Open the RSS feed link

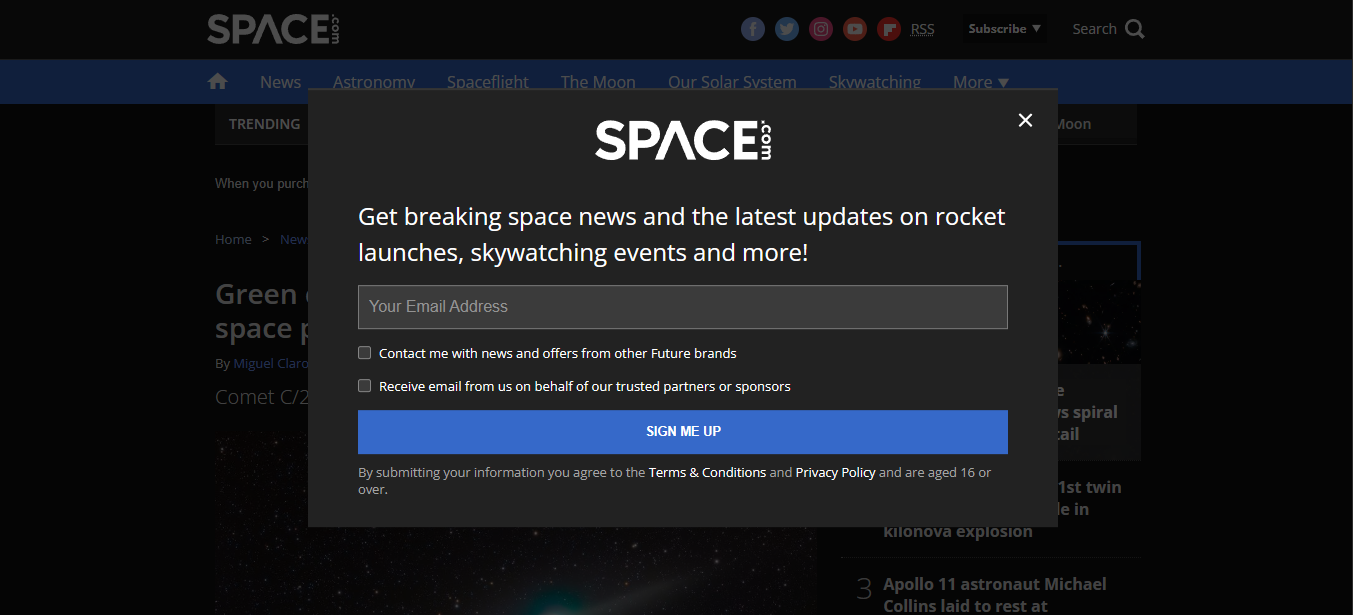922,28
